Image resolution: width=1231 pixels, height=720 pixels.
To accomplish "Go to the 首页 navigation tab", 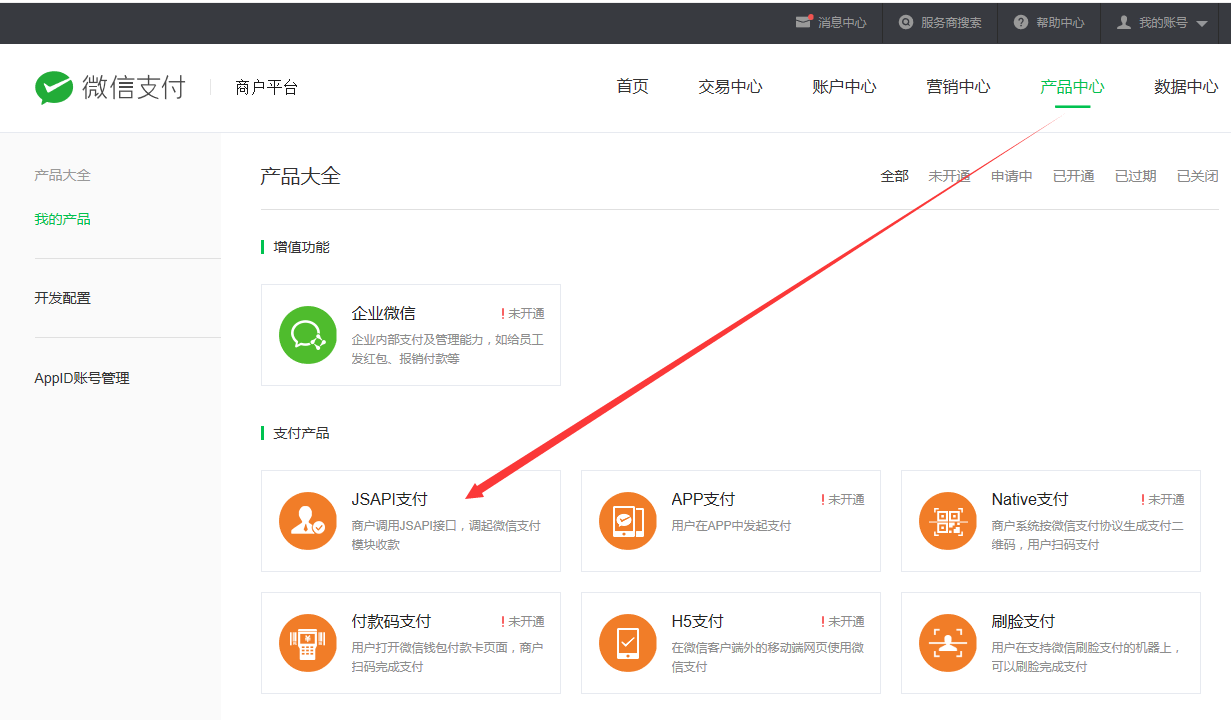I will [x=632, y=87].
